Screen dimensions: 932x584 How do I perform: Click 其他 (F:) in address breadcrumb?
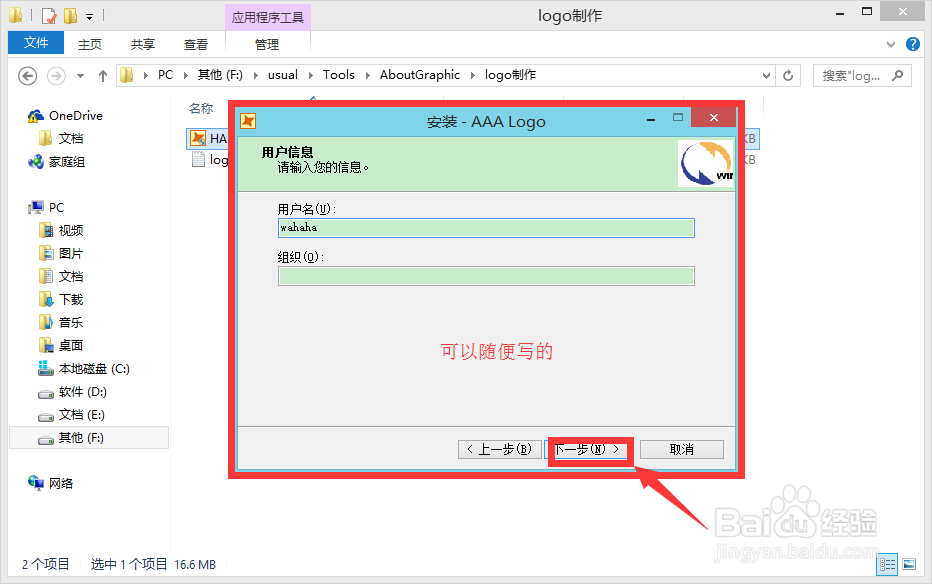point(220,75)
